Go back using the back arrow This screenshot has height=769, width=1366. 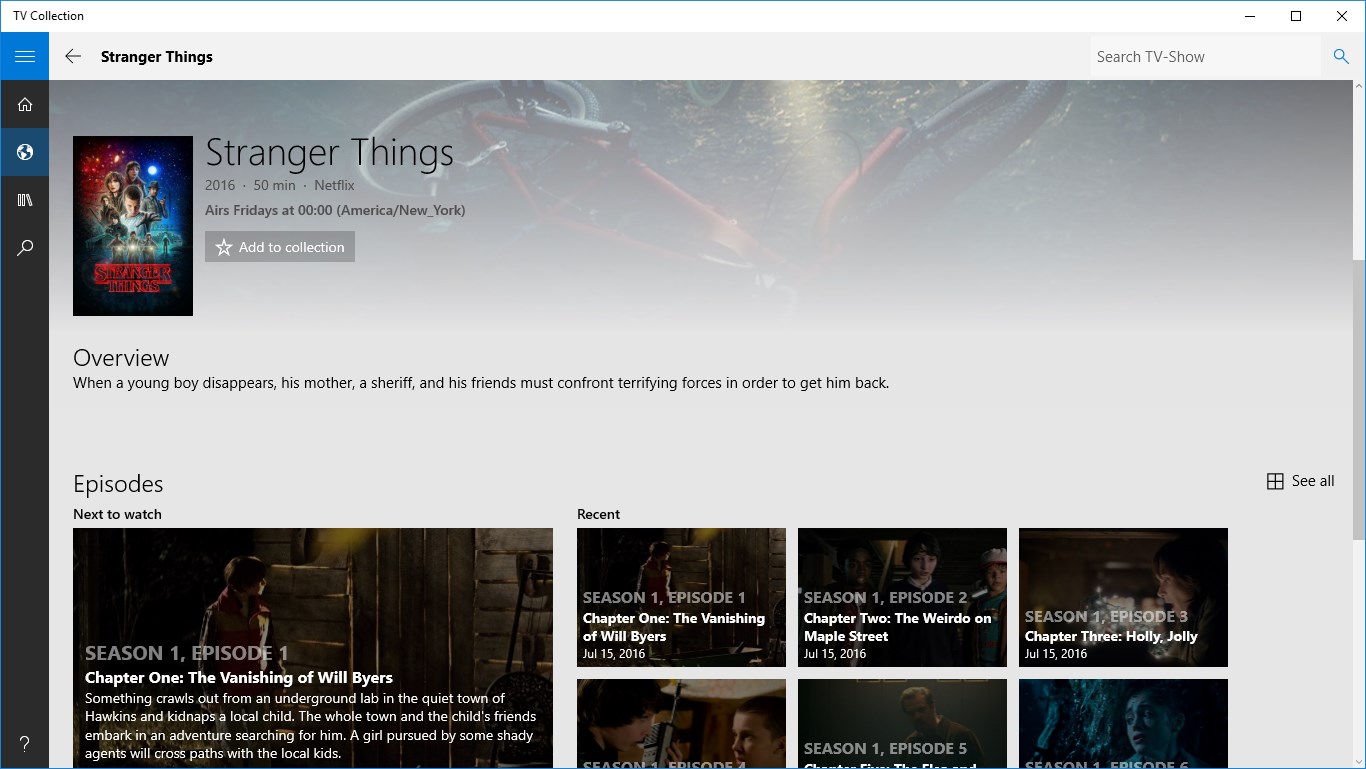[x=73, y=56]
